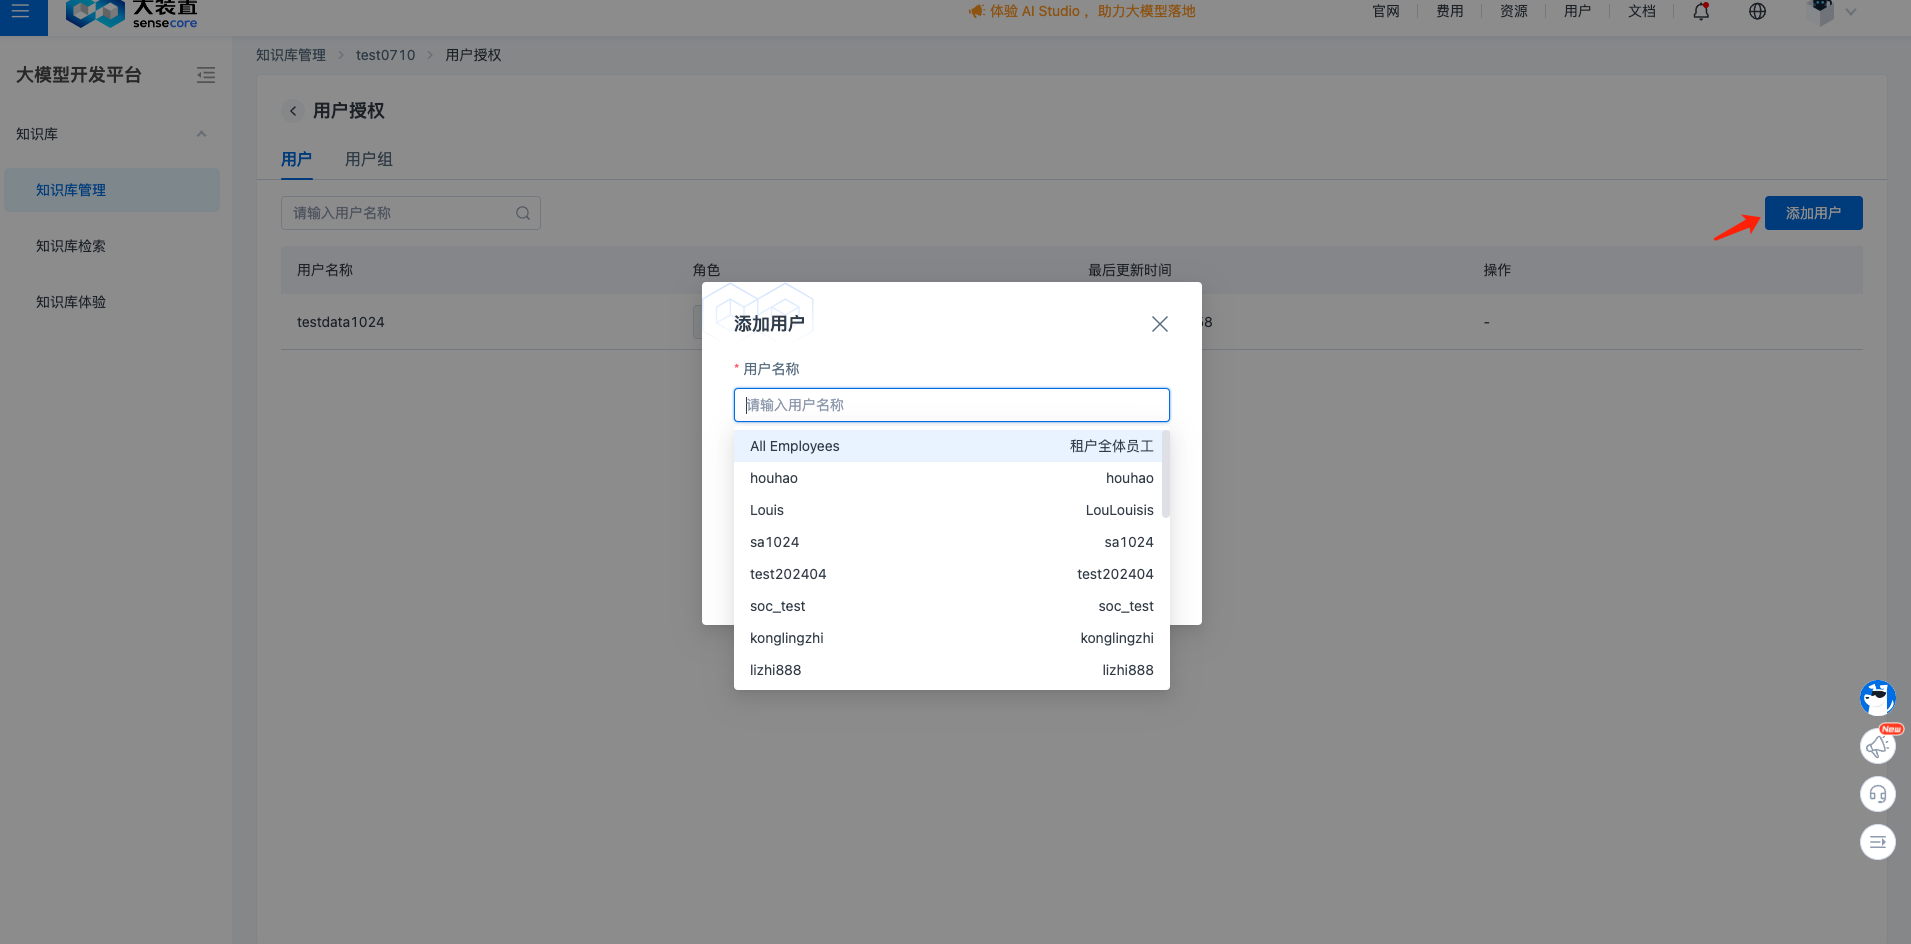Go to test0710 breadcrumb link

click(x=385, y=55)
